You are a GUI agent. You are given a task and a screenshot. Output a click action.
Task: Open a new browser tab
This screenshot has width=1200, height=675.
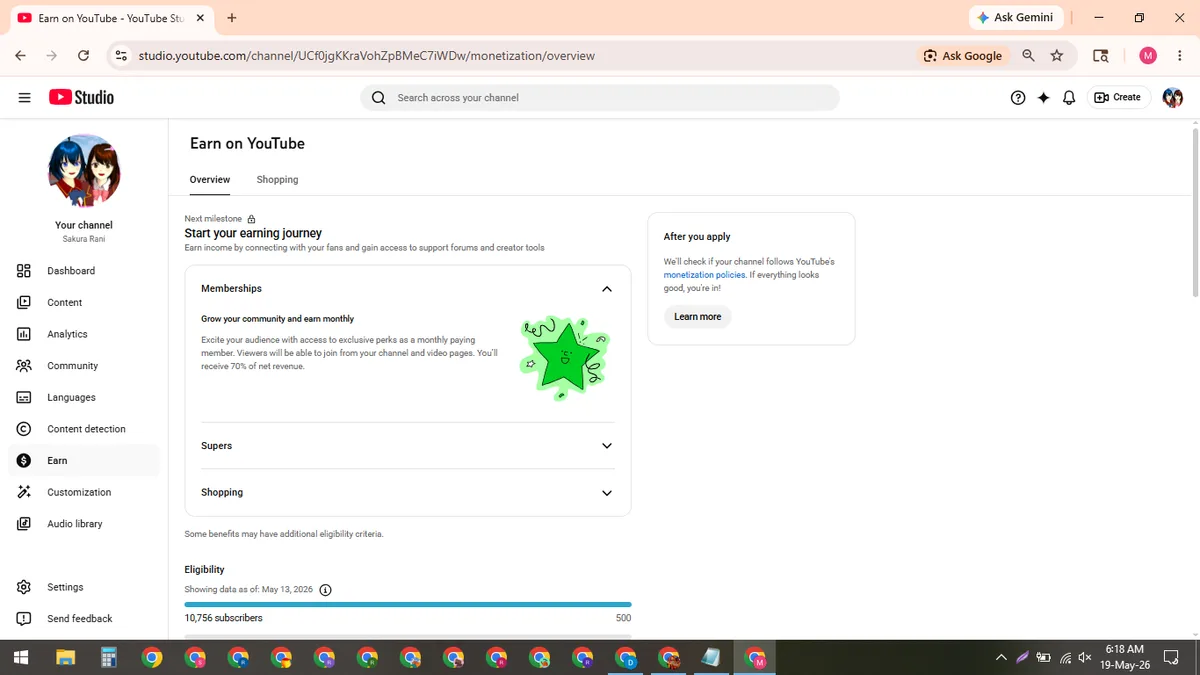click(x=232, y=18)
